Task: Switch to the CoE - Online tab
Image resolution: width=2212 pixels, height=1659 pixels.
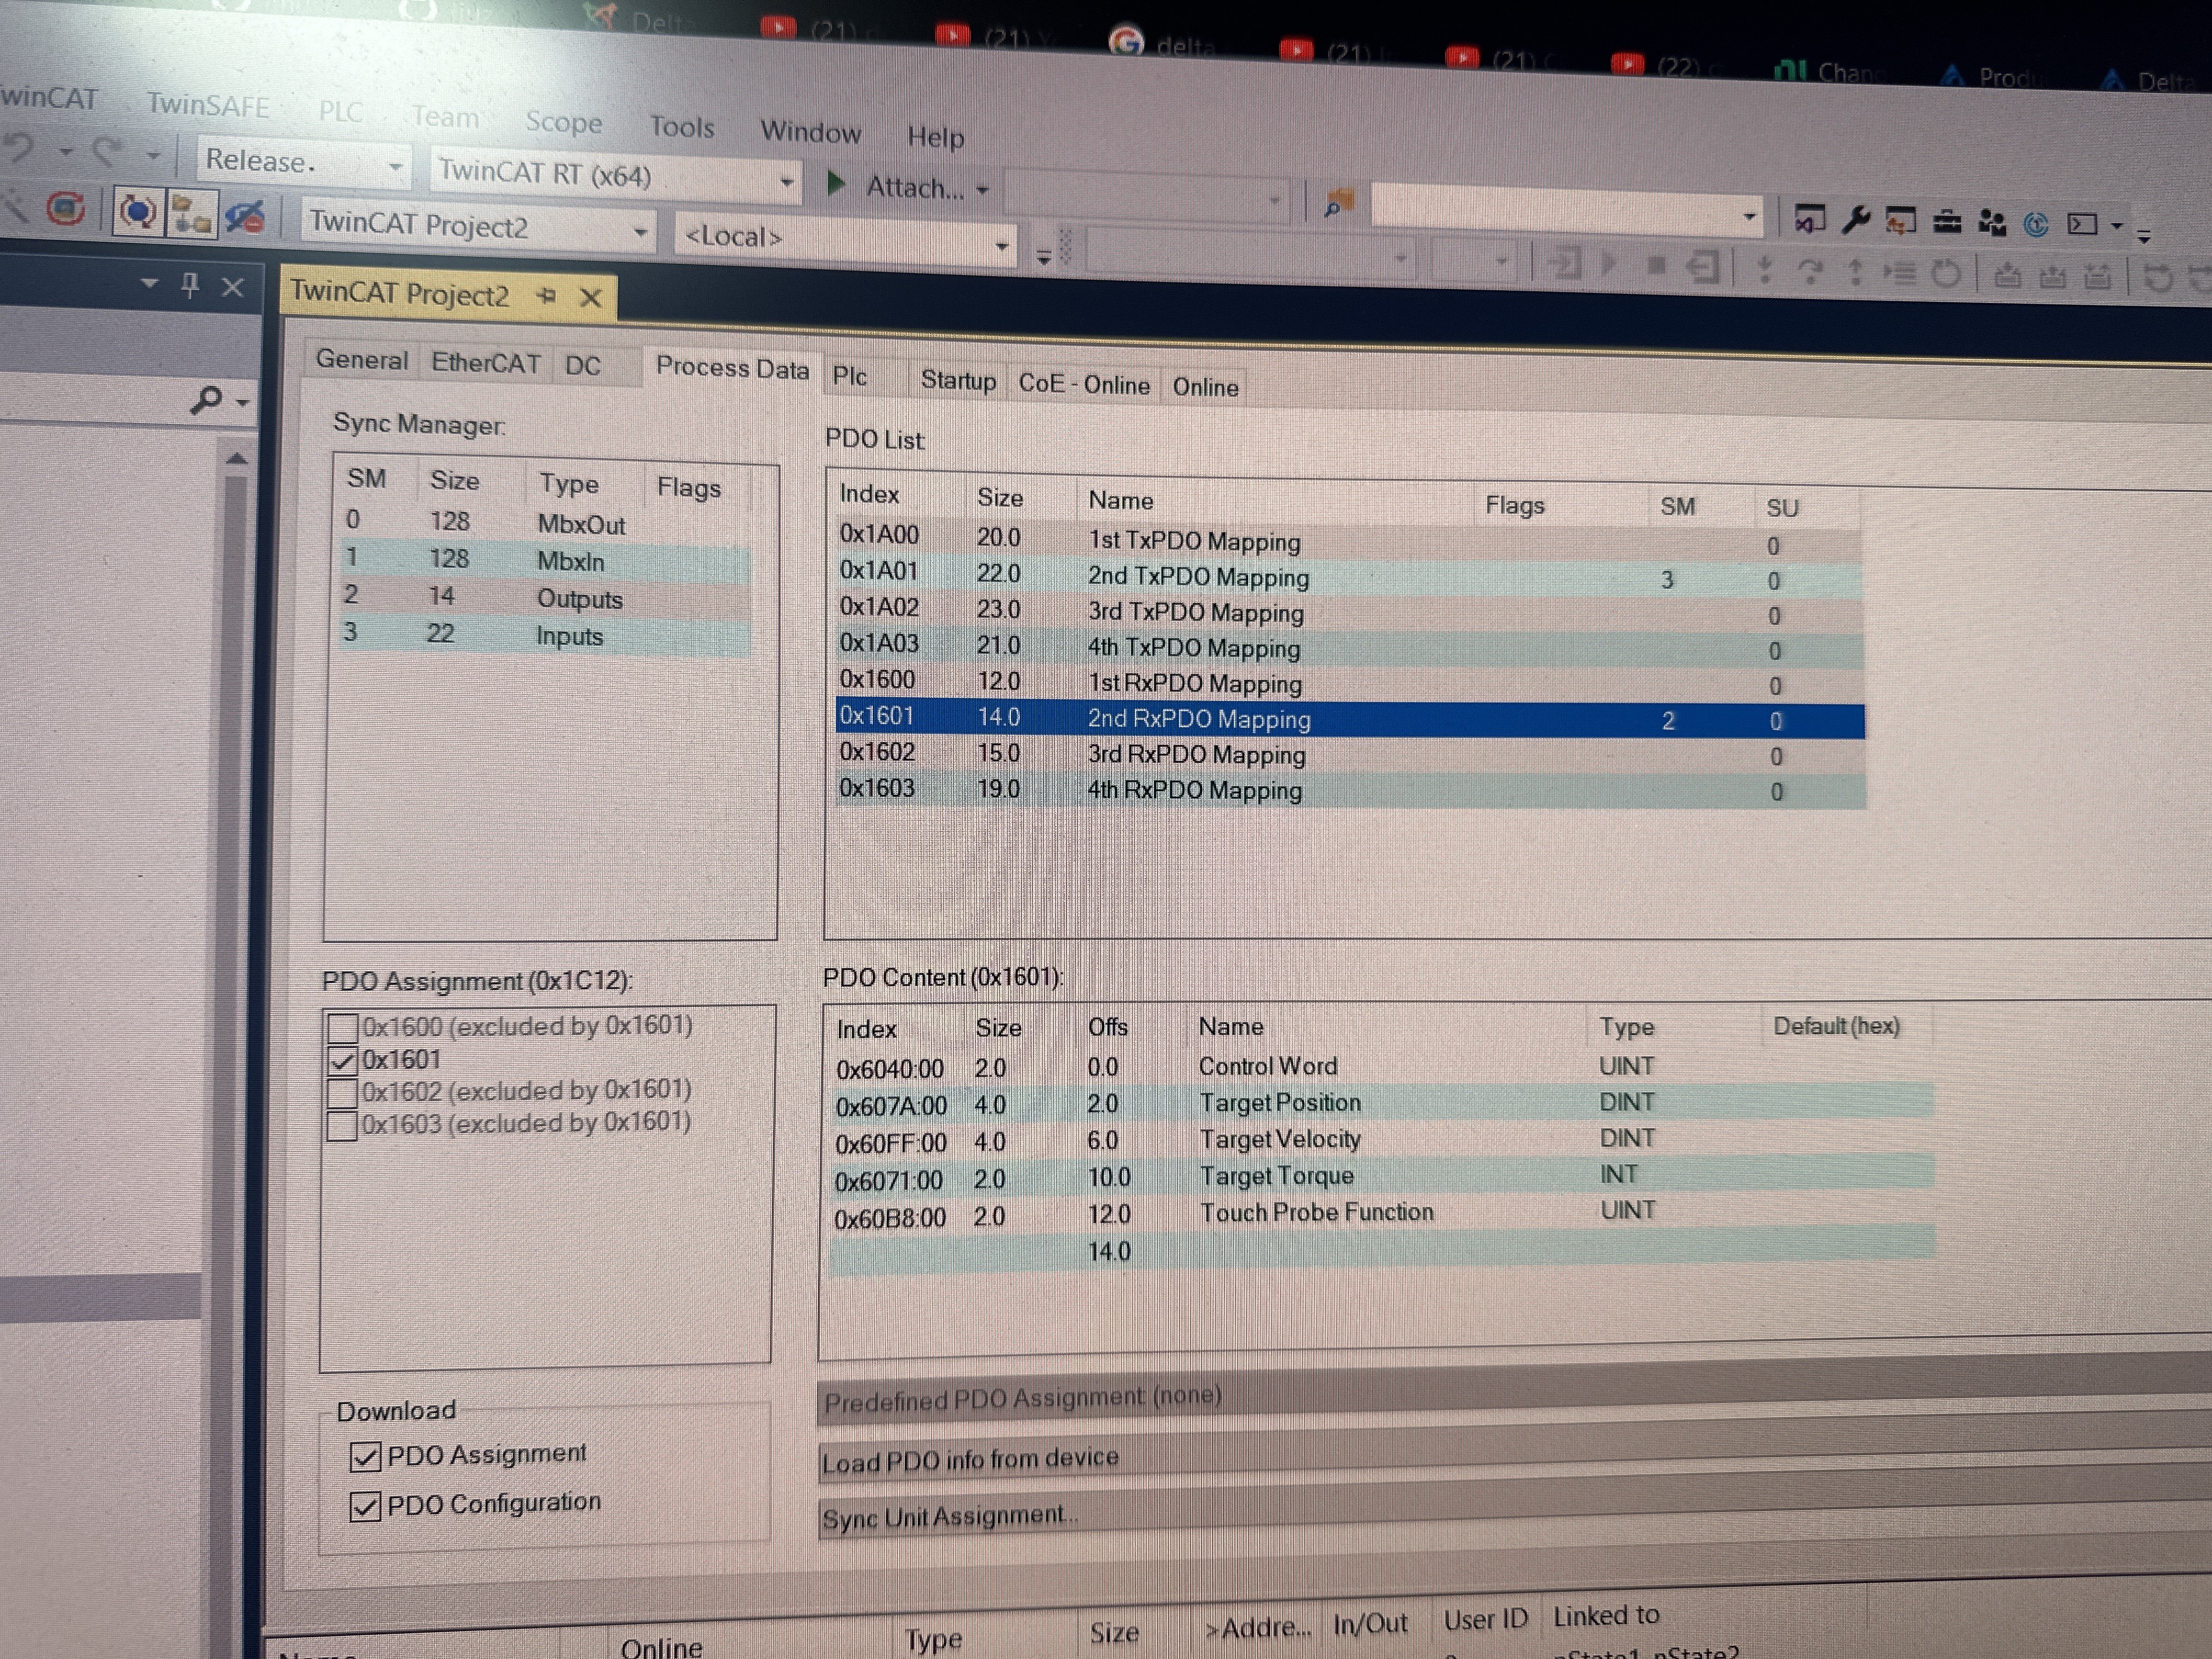Action: point(1083,385)
